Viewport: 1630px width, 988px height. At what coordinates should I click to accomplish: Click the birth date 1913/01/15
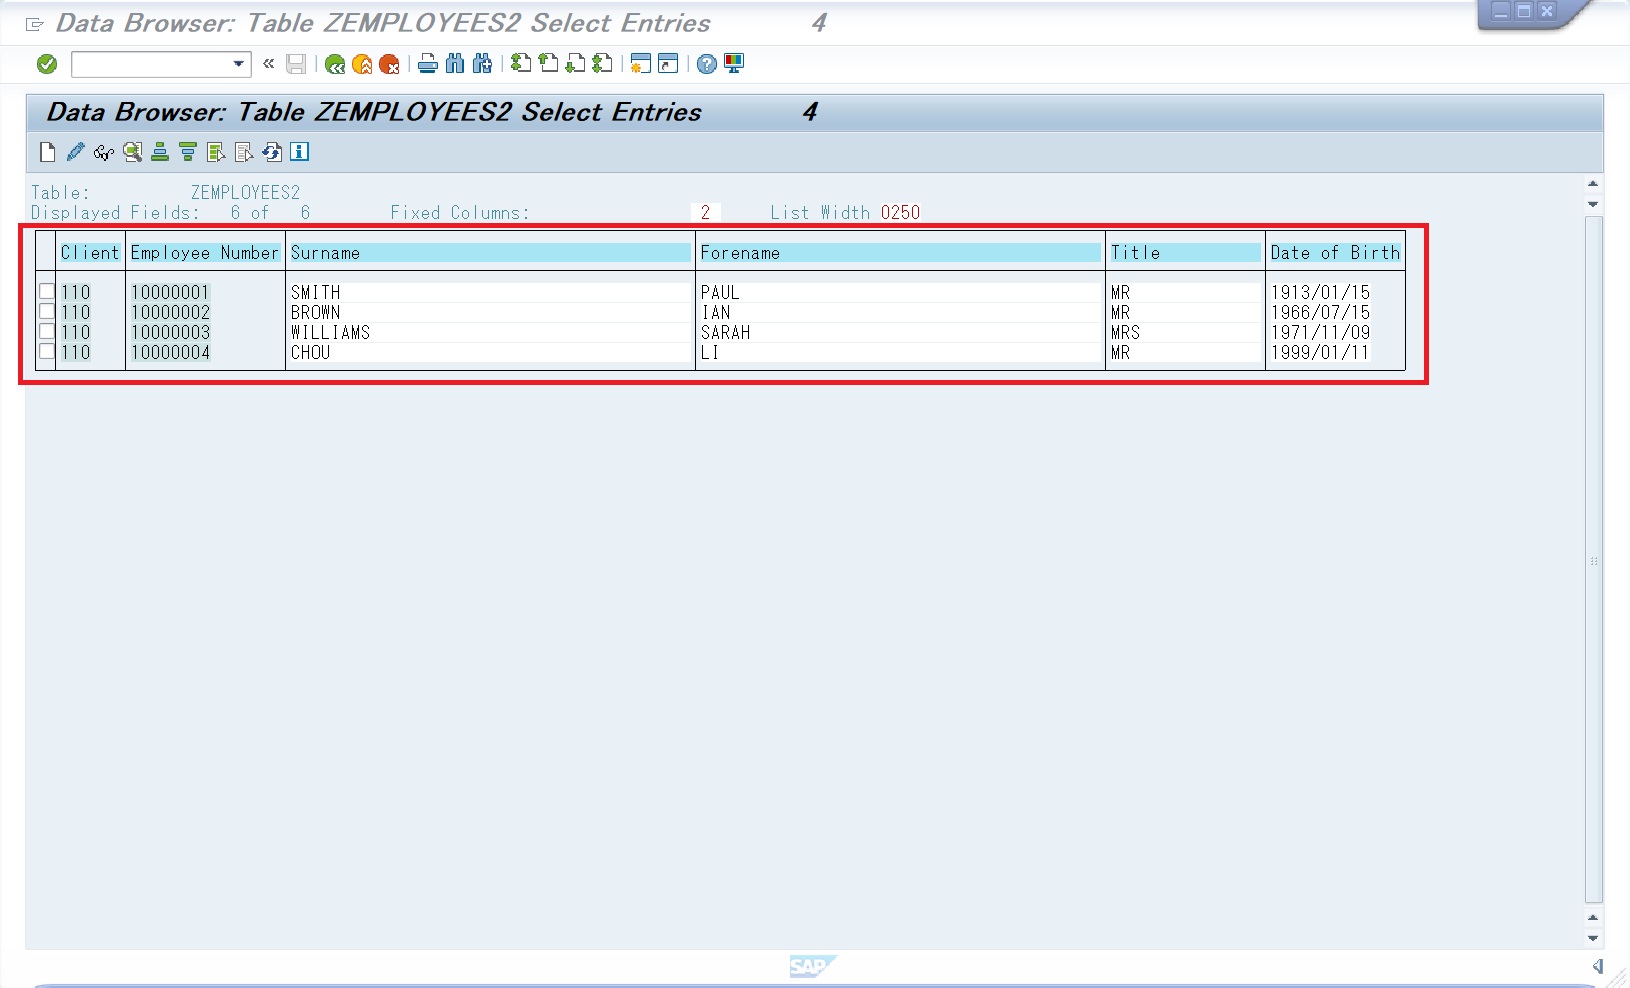1320,292
